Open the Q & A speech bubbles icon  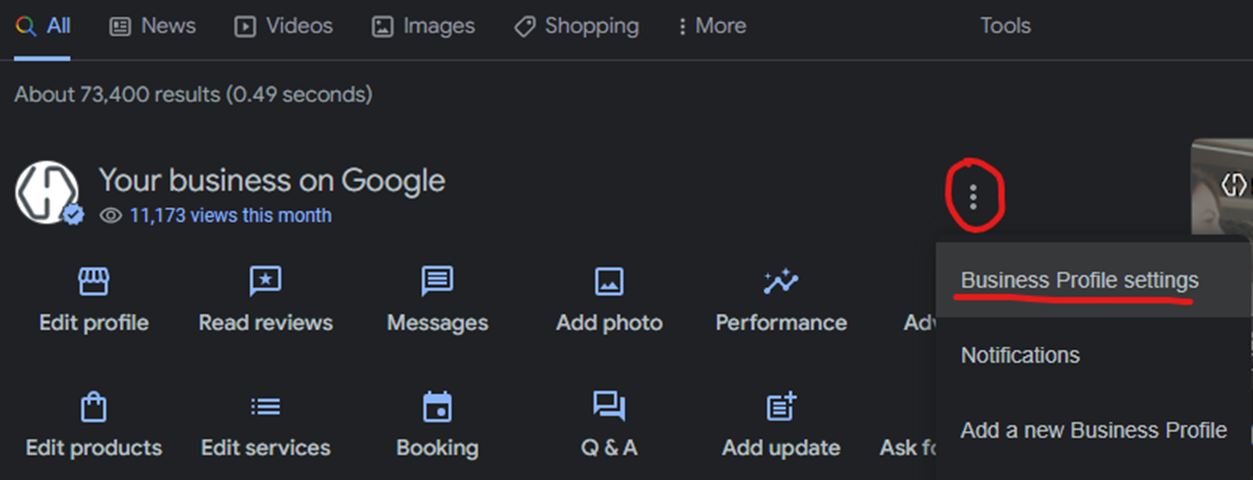(609, 406)
